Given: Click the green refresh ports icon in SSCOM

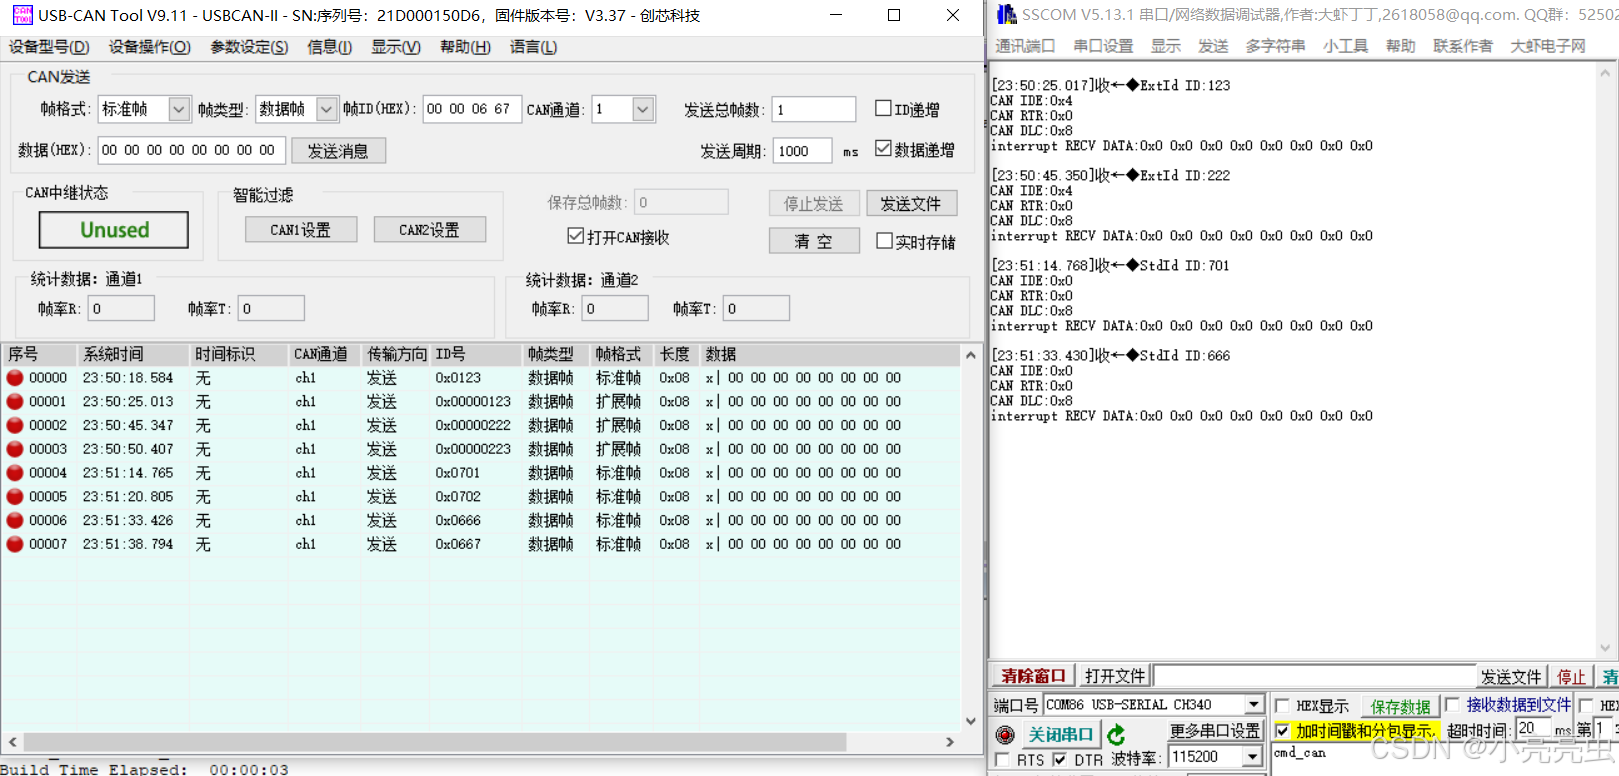Looking at the screenshot, I should tap(1117, 735).
